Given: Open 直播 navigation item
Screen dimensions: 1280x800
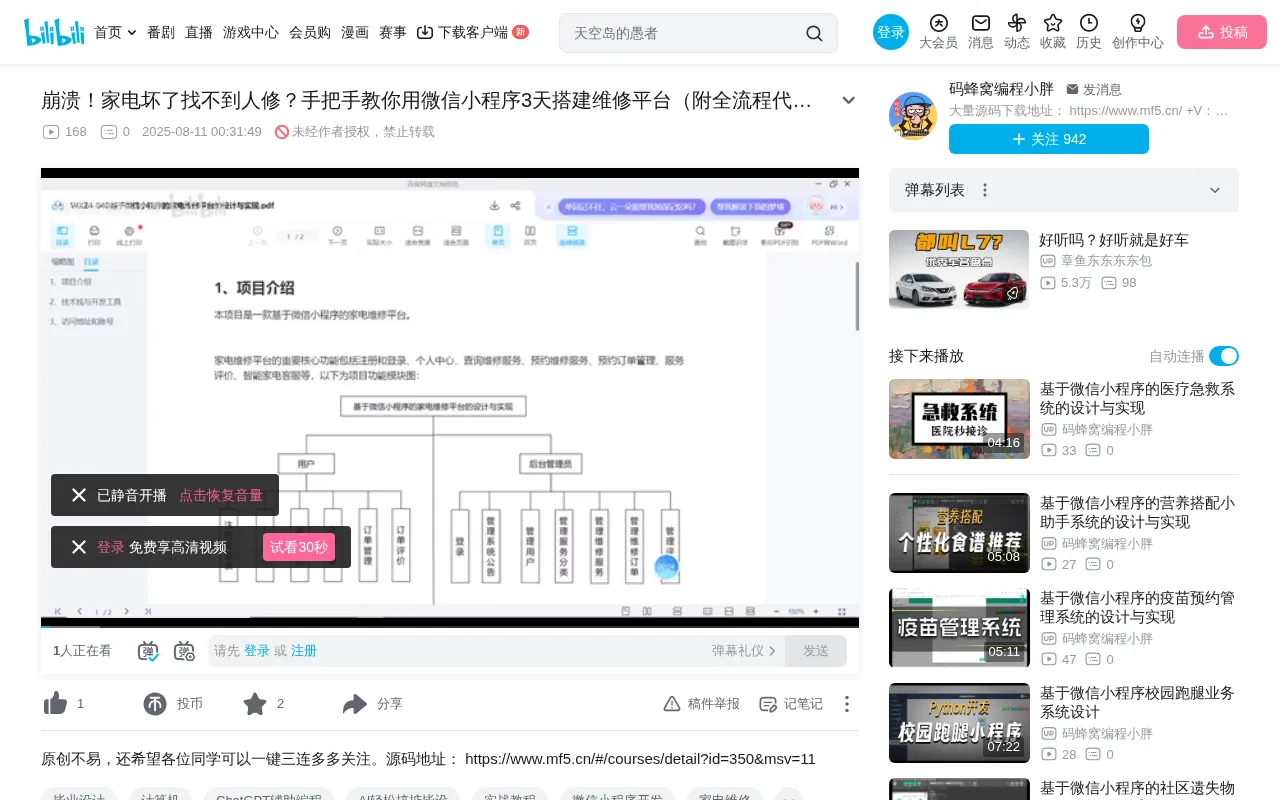Looking at the screenshot, I should tap(199, 32).
